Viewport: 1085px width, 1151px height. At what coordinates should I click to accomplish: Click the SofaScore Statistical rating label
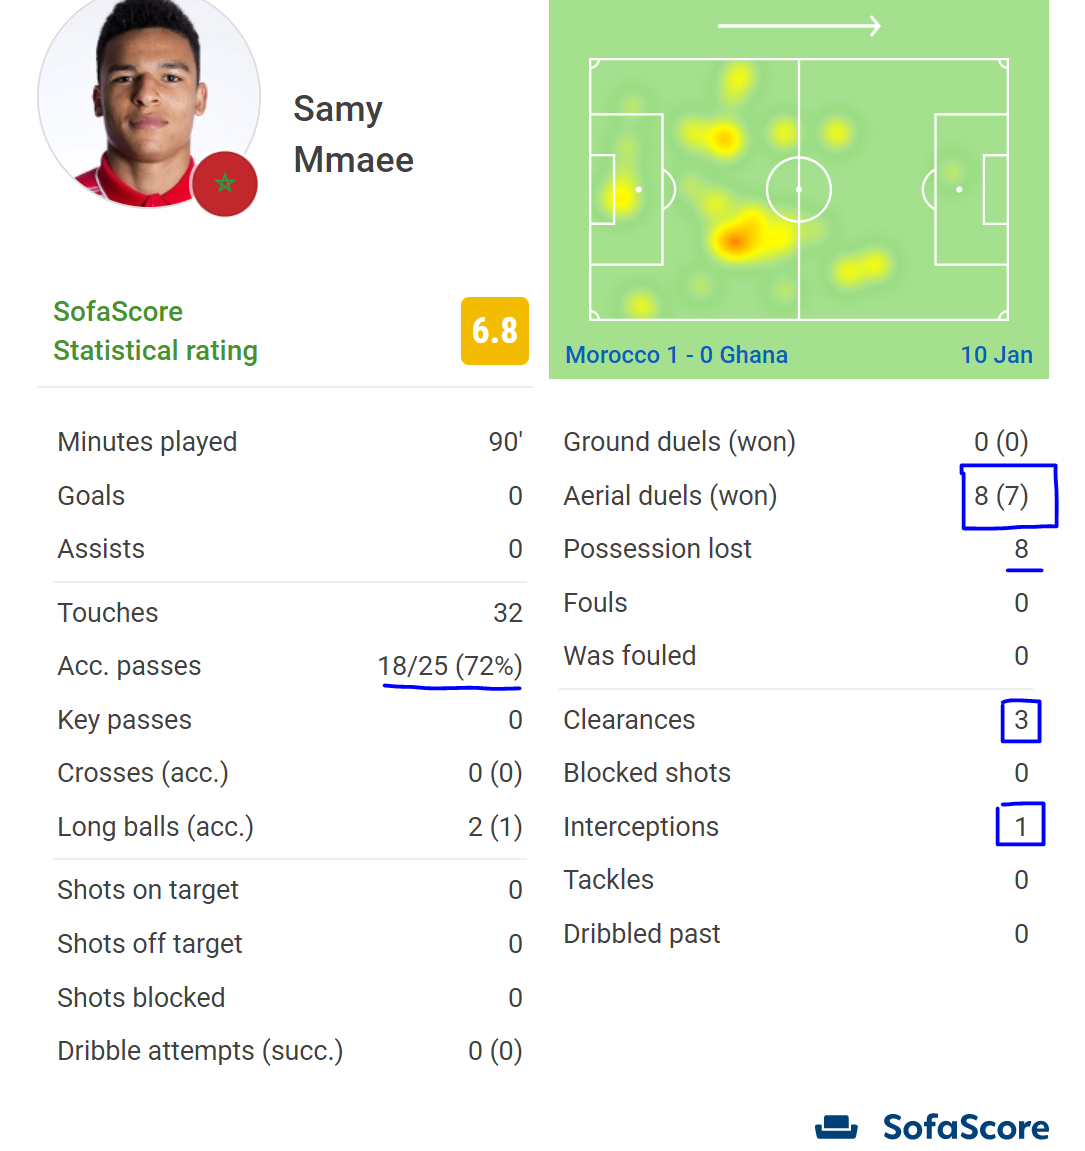click(x=155, y=331)
